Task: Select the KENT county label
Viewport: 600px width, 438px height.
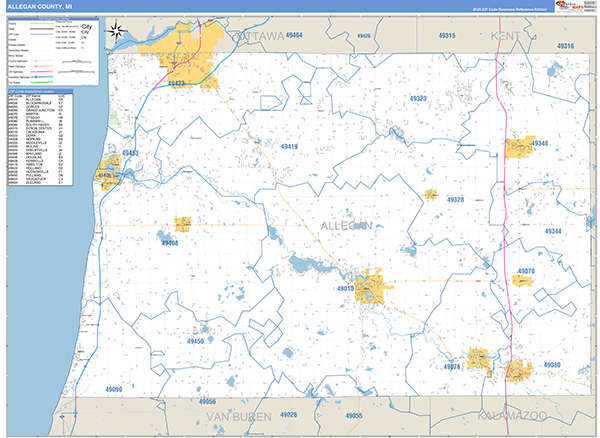Action: pos(508,35)
